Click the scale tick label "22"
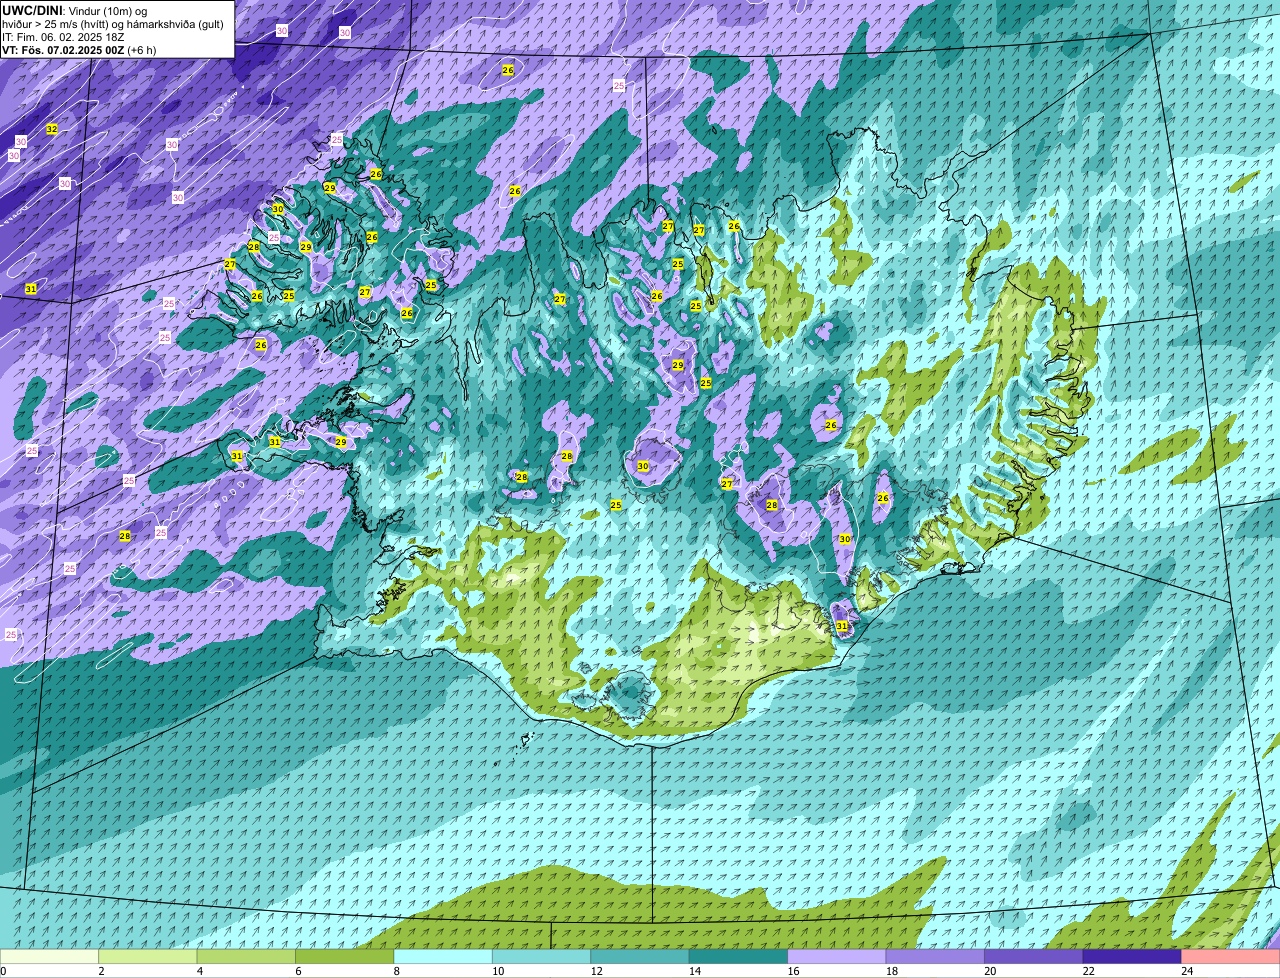 tap(1089, 971)
